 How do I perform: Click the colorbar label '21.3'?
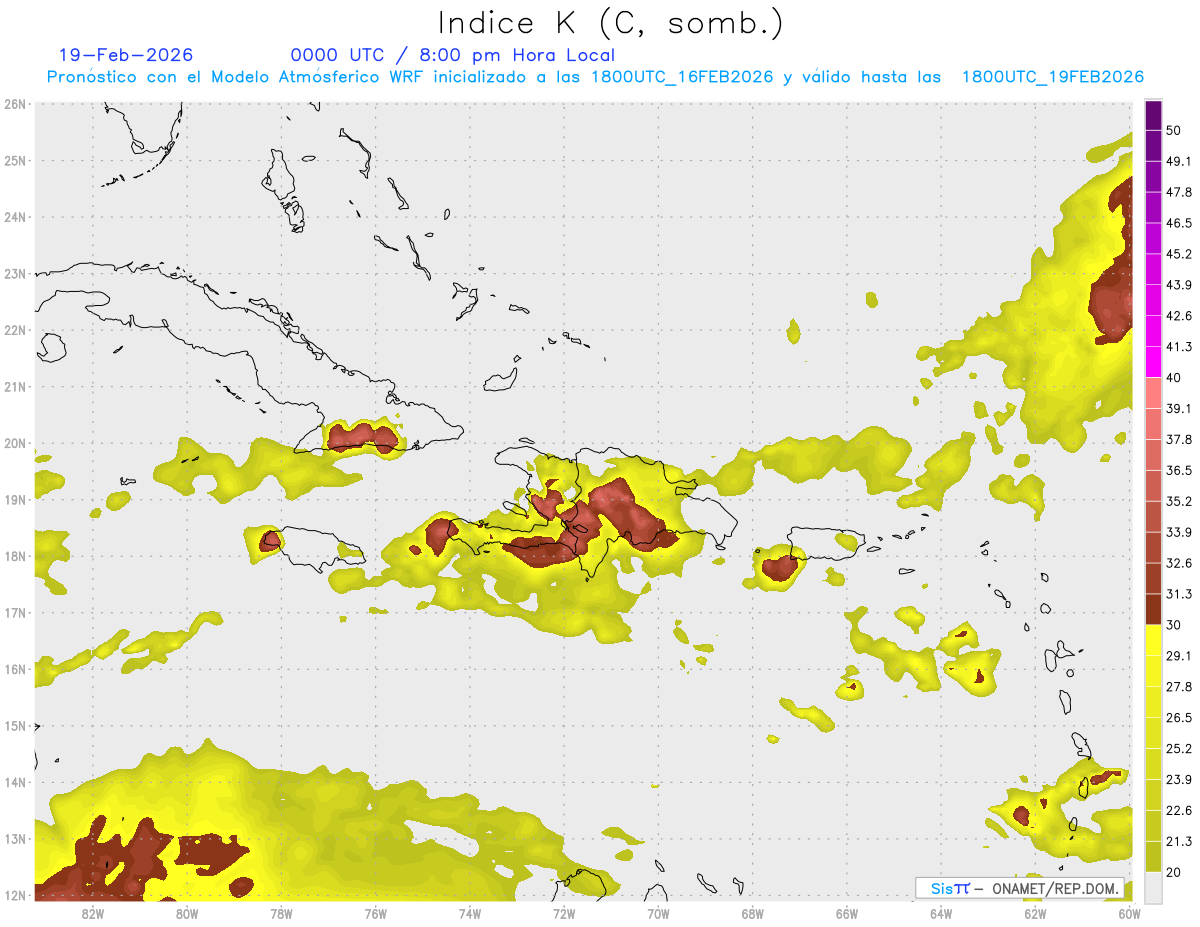[1178, 841]
